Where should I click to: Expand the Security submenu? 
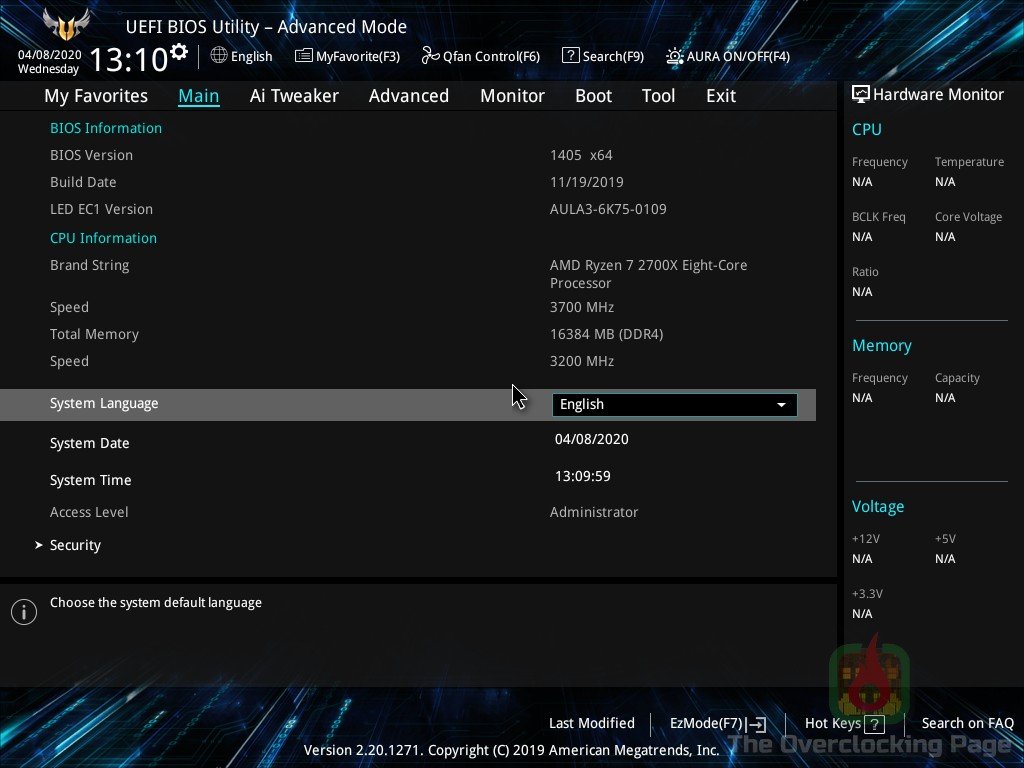click(x=75, y=545)
